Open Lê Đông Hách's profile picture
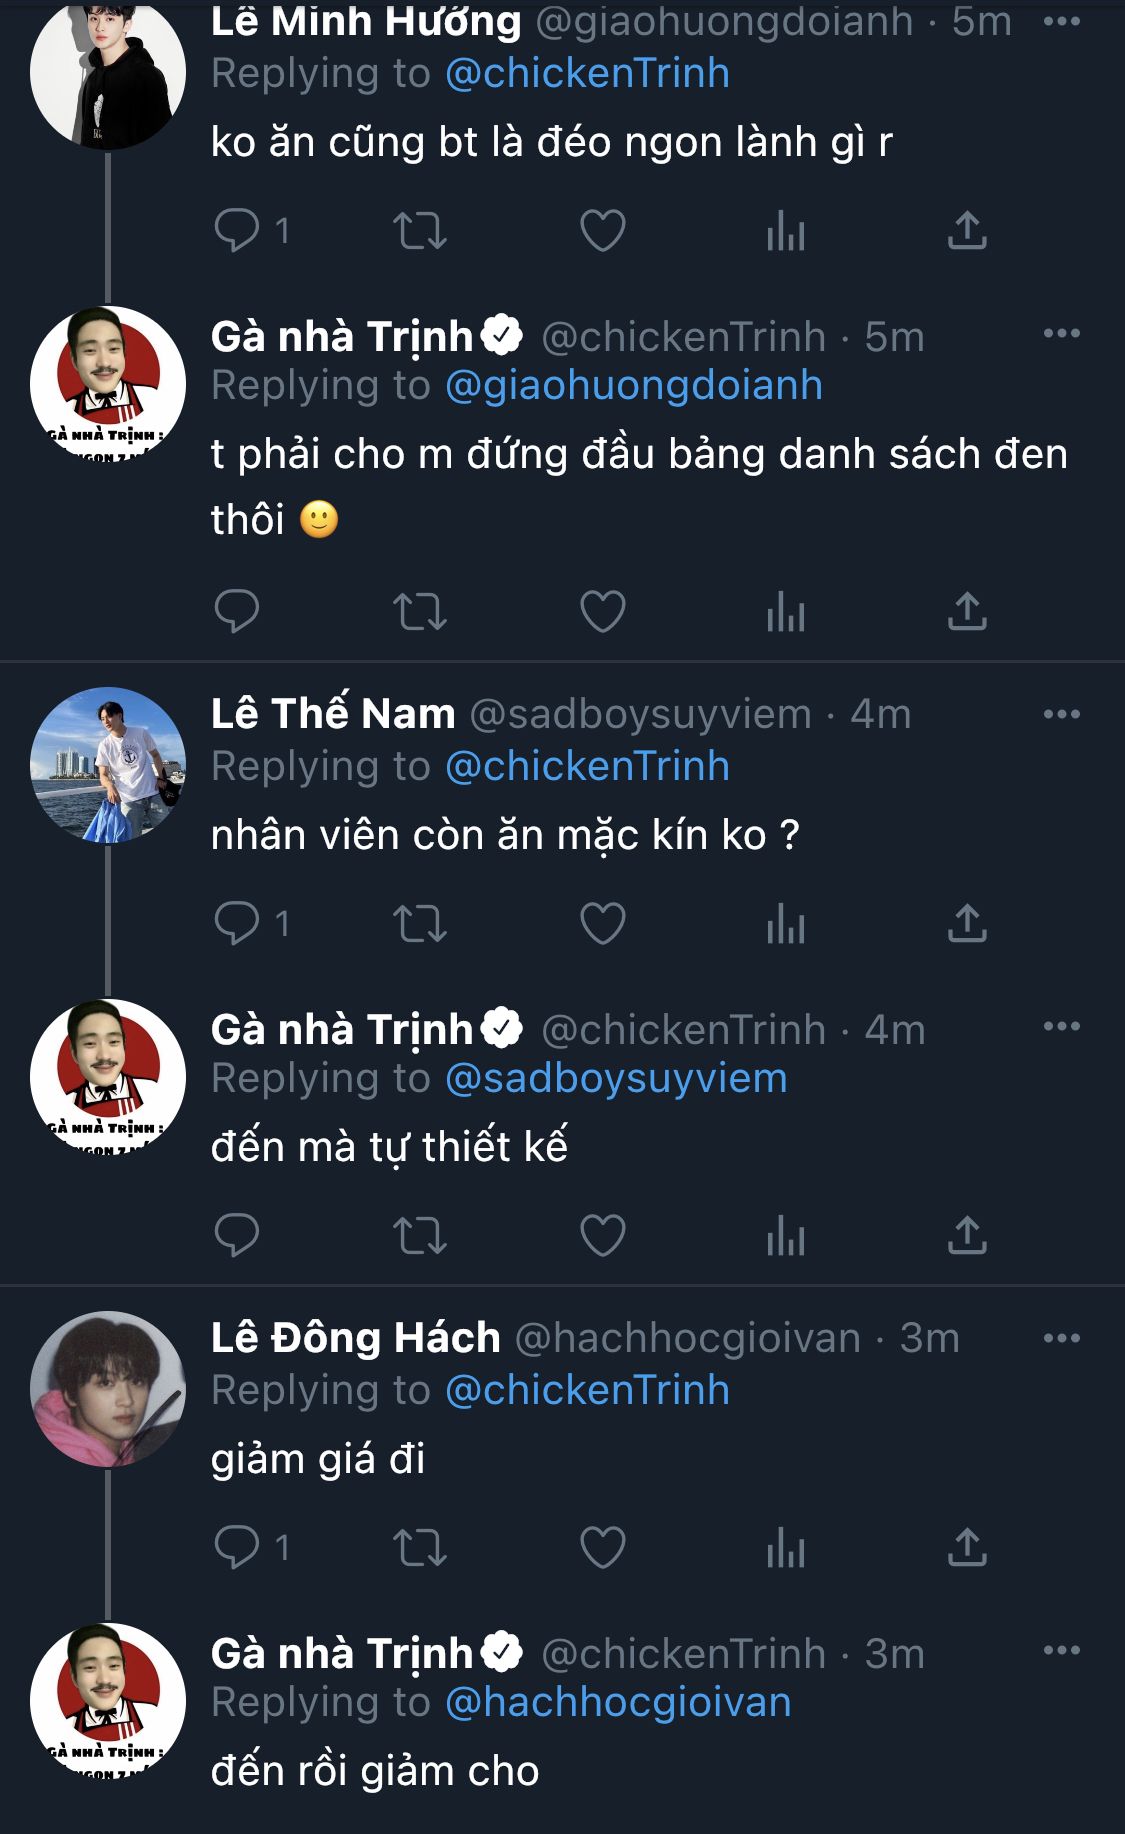This screenshot has height=1834, width=1125. coord(108,1389)
